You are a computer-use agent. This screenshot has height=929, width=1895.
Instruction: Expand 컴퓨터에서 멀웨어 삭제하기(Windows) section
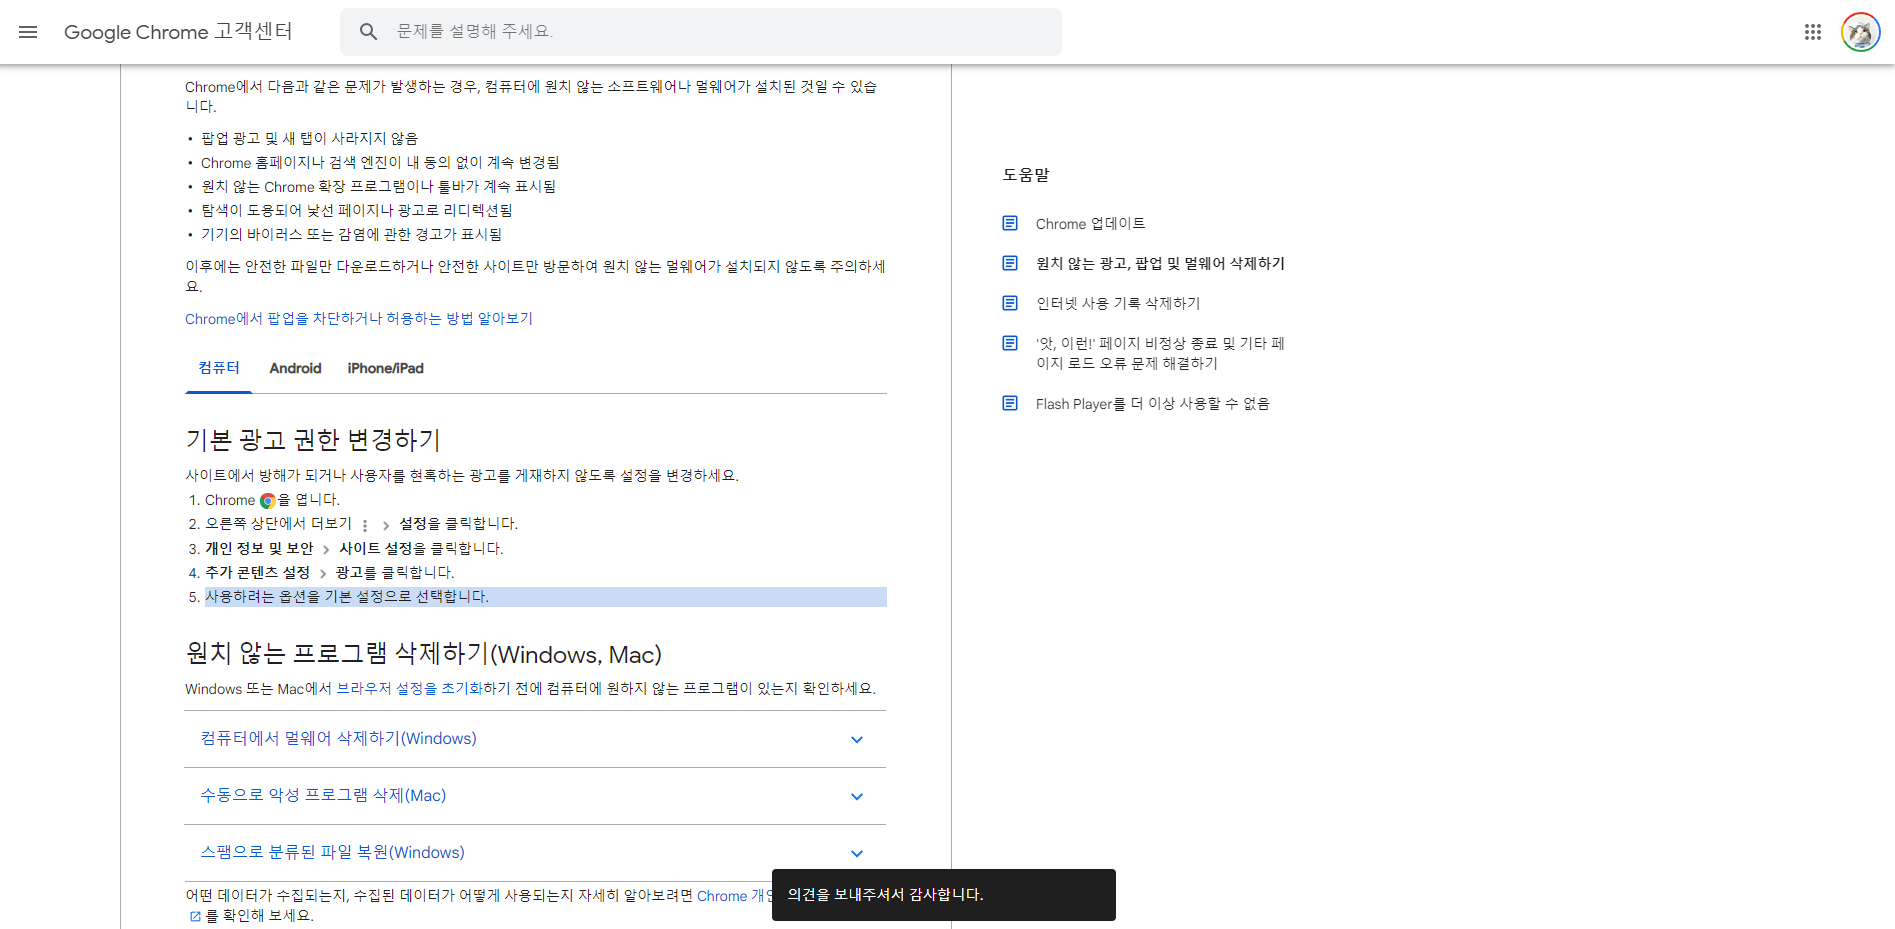coord(535,739)
